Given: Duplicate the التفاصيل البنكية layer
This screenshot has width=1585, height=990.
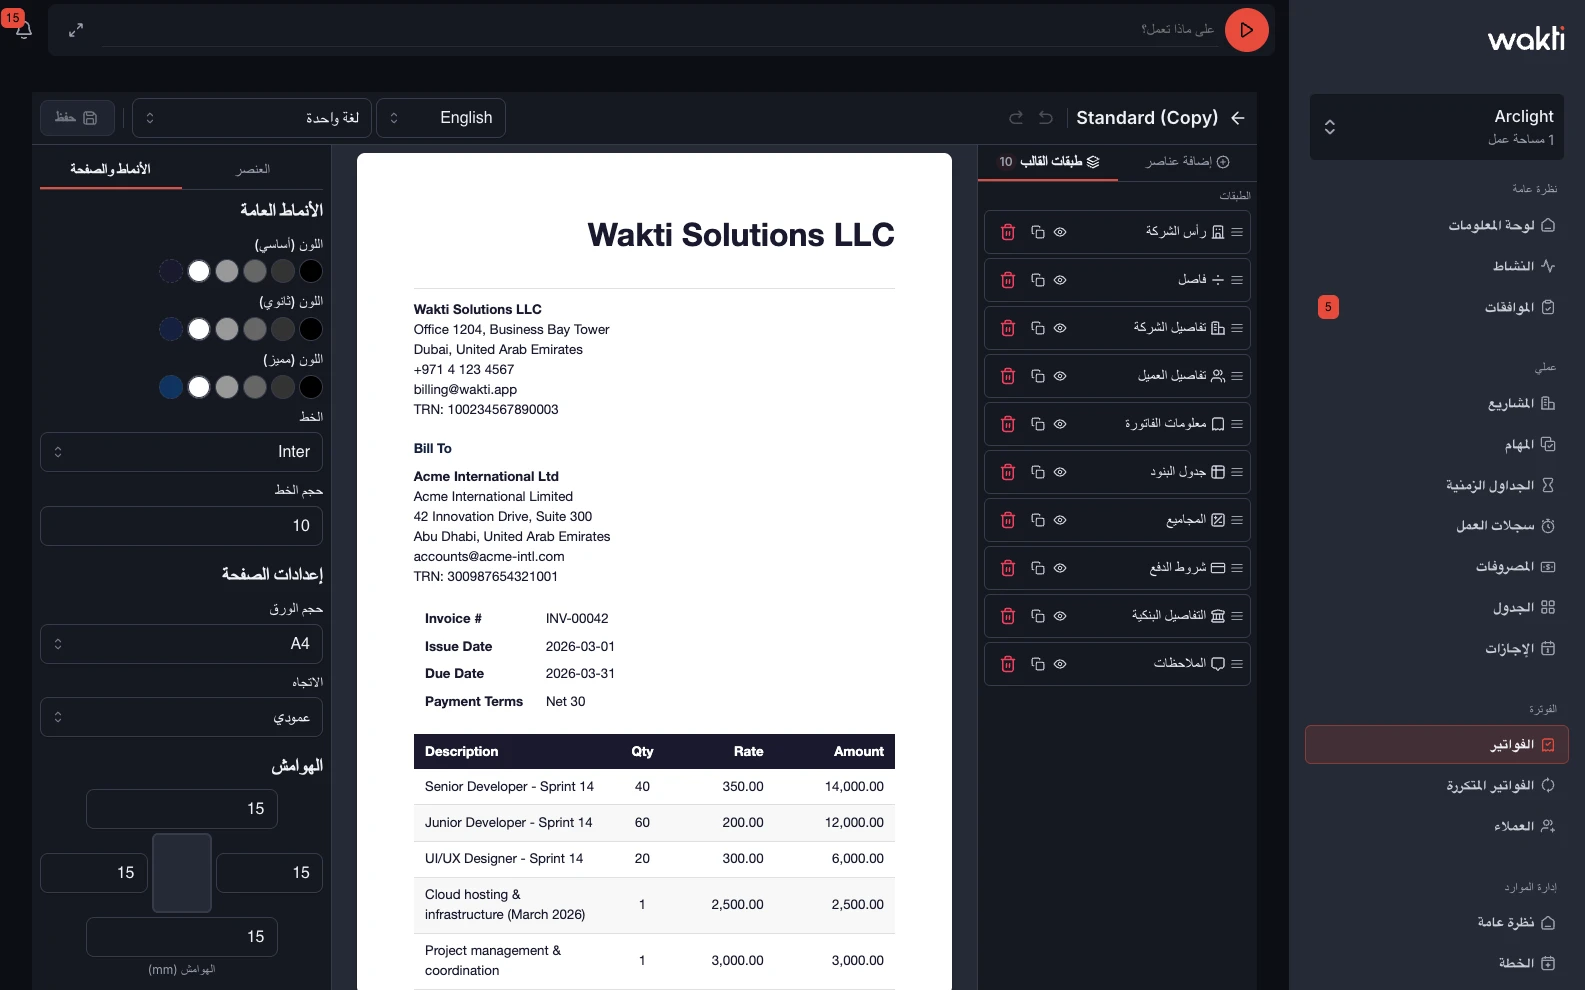Looking at the screenshot, I should pyautogui.click(x=1038, y=616).
